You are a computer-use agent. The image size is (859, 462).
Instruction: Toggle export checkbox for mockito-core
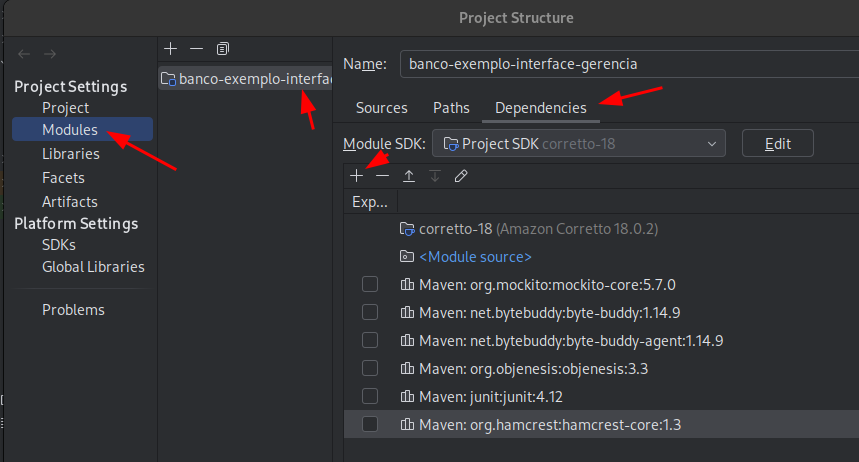[x=370, y=284]
